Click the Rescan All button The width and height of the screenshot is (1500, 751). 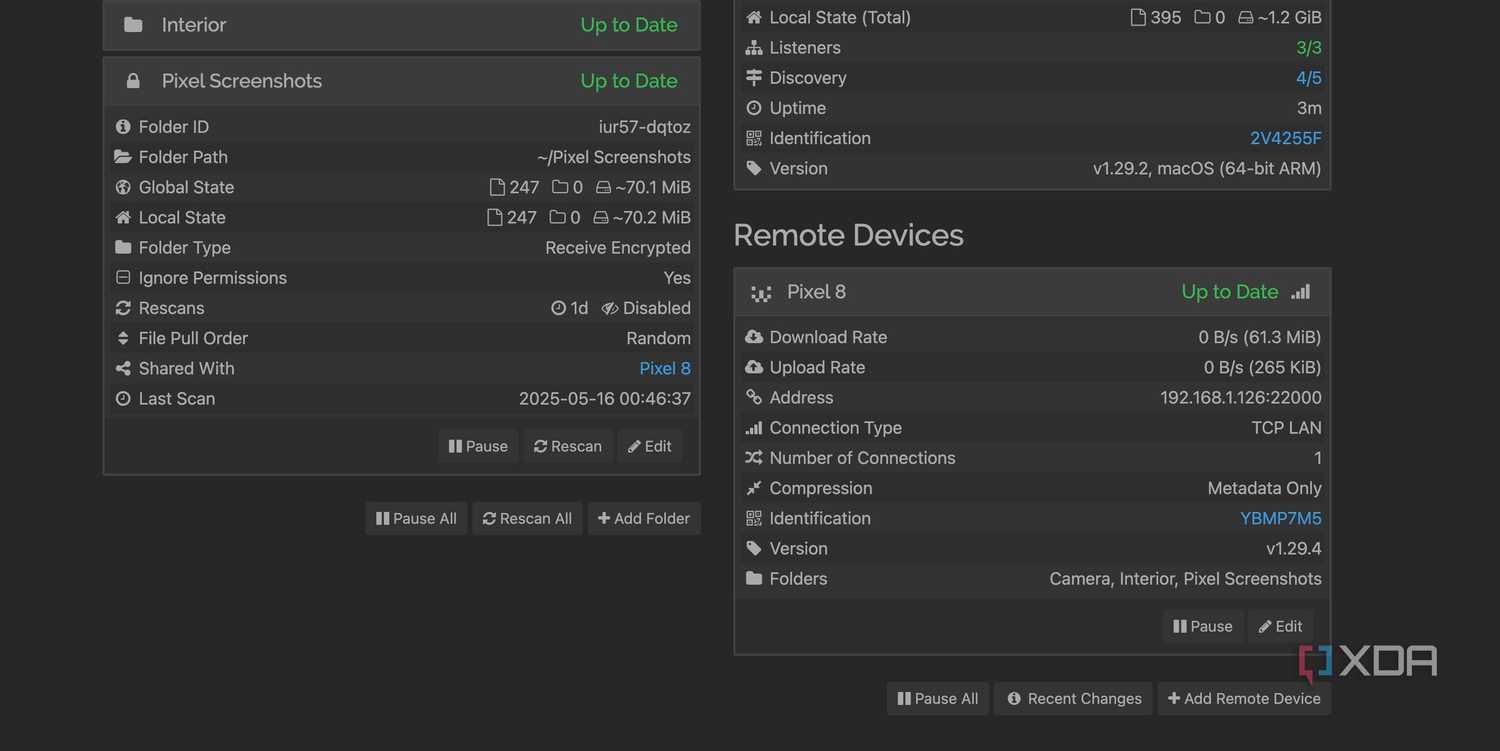[527, 518]
